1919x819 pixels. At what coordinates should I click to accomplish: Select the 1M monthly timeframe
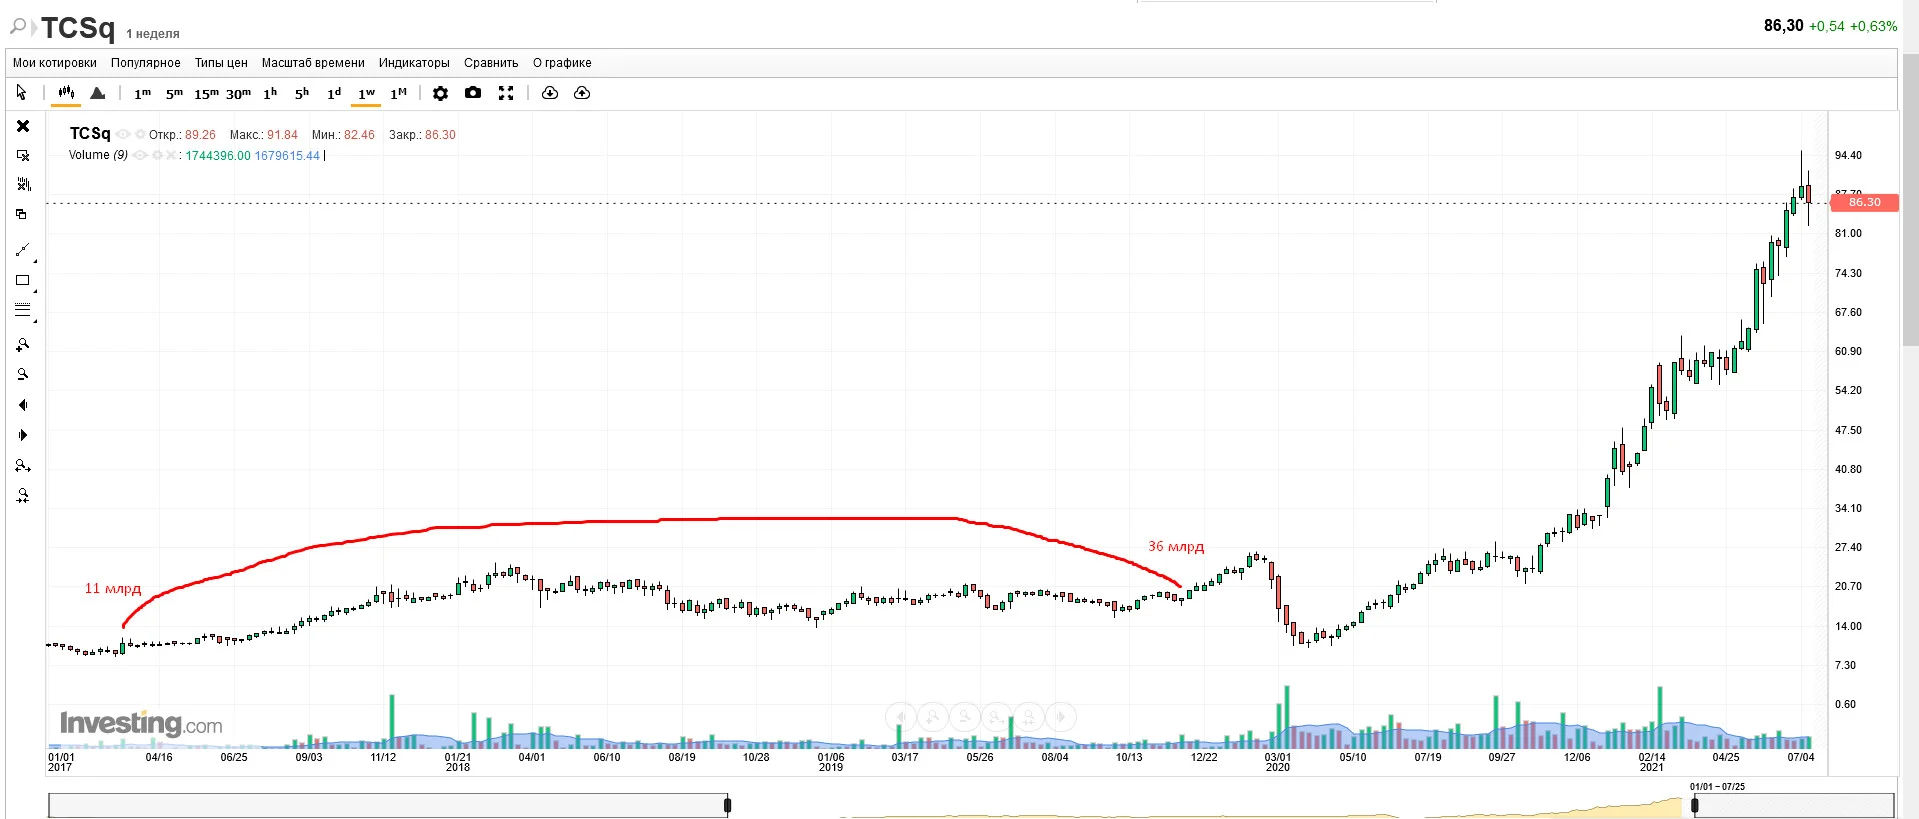click(x=398, y=93)
